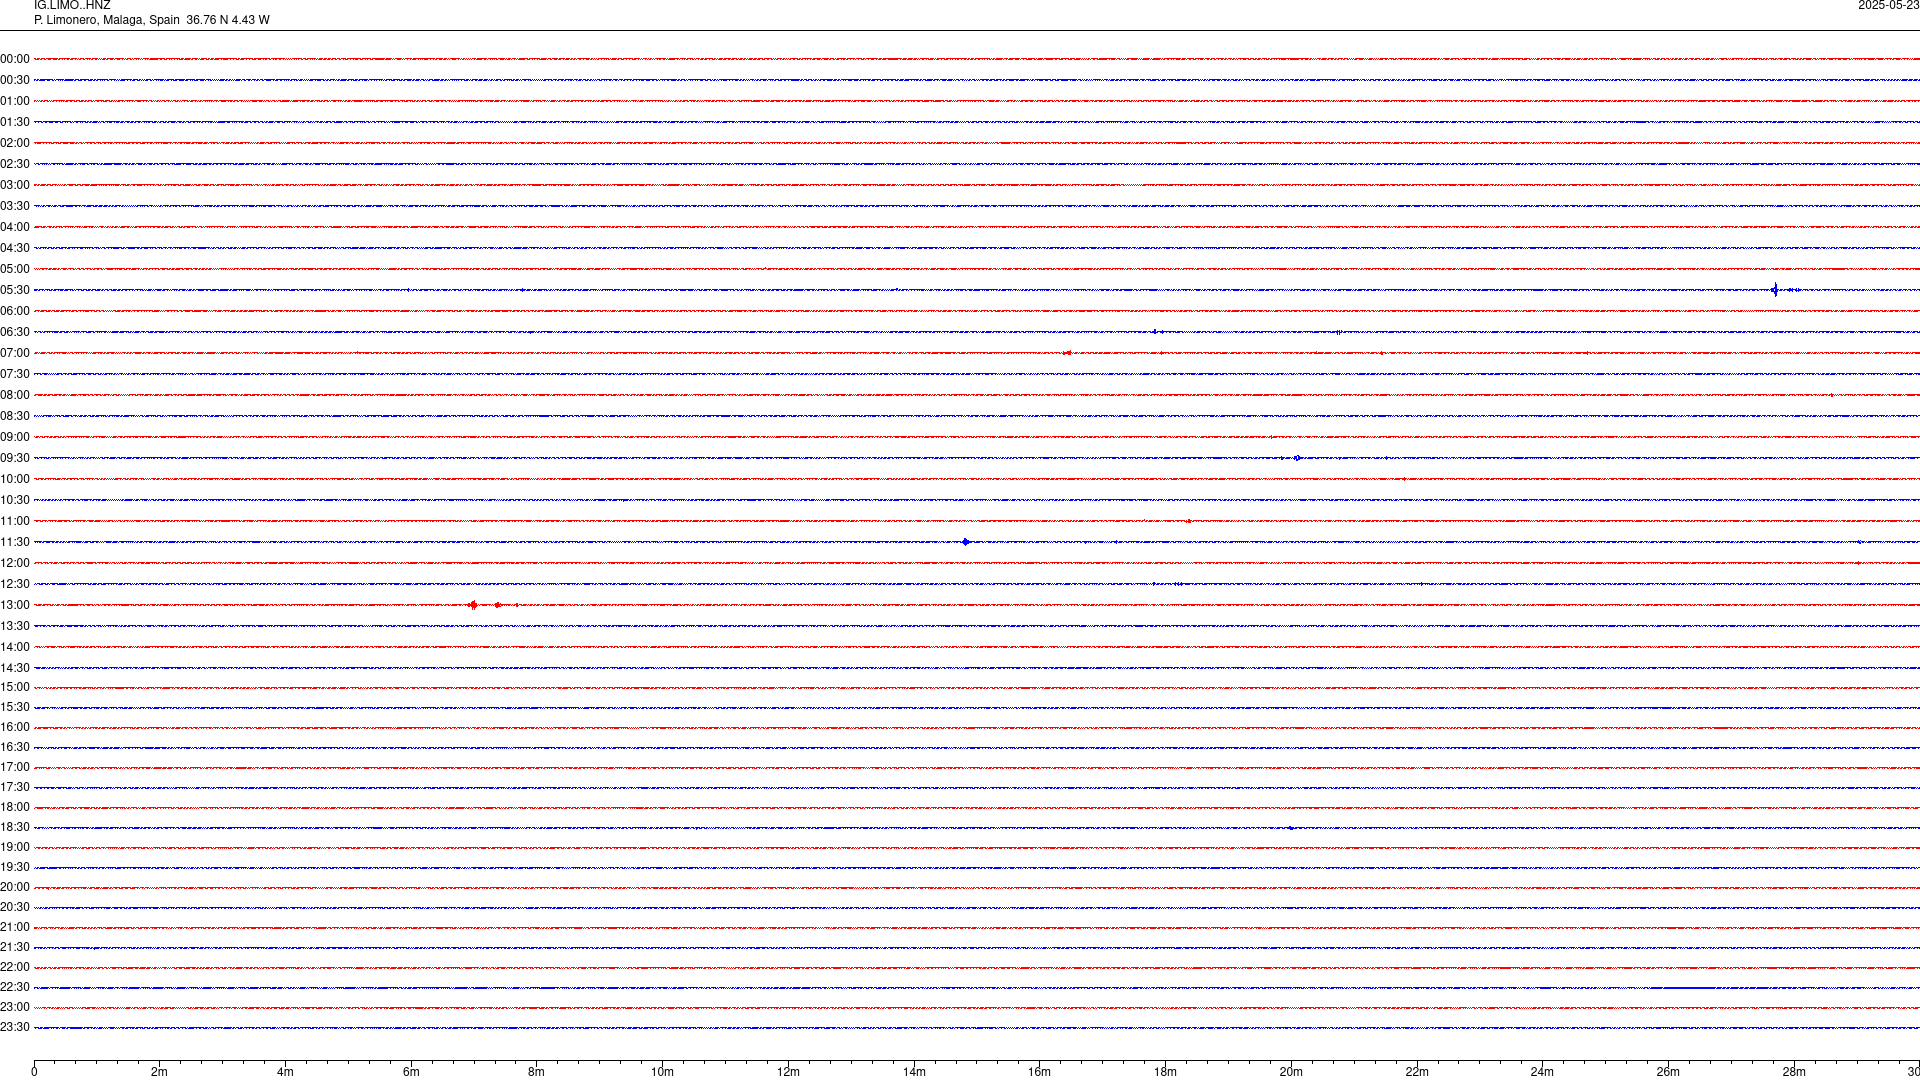Viewport: 1920px width, 1080px height.
Task: Click the 22:30 trace time label
Action: point(15,987)
